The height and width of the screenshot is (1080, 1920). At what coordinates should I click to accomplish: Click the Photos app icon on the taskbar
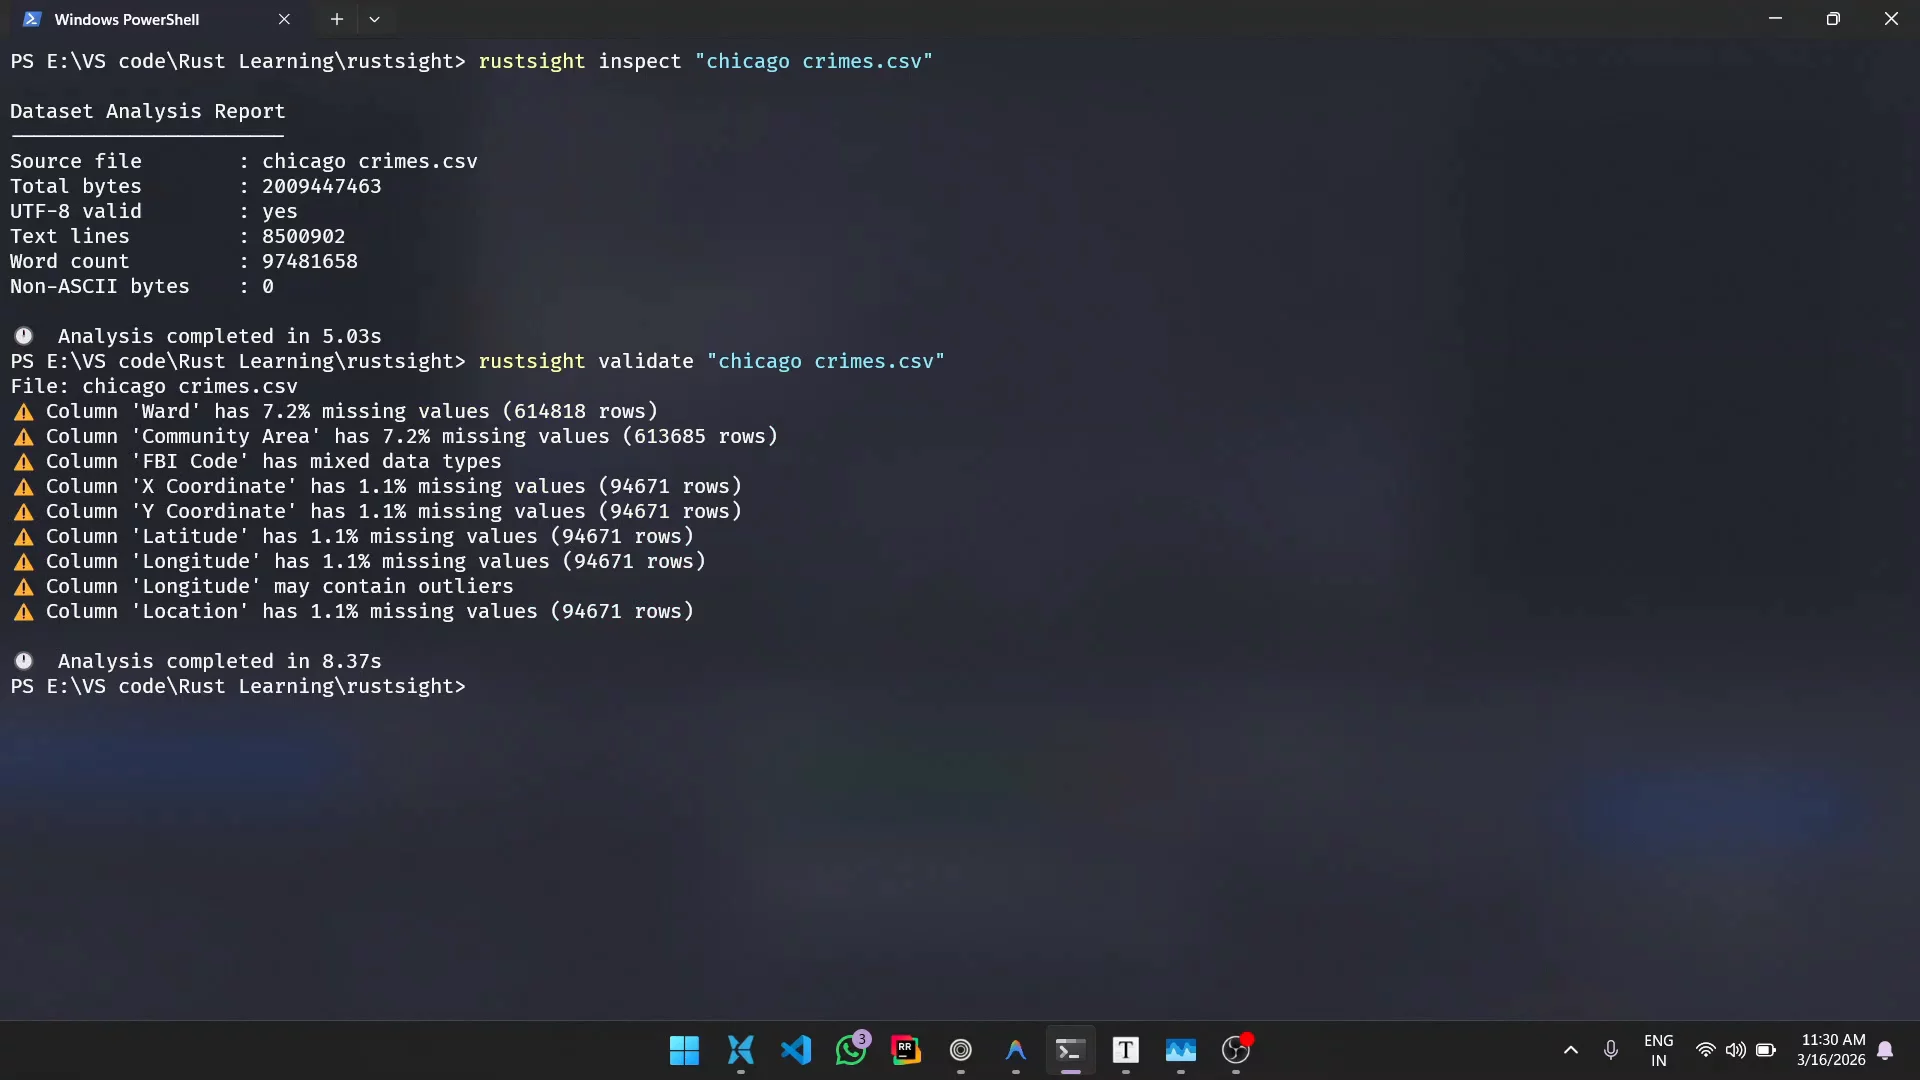[x=1181, y=1050]
